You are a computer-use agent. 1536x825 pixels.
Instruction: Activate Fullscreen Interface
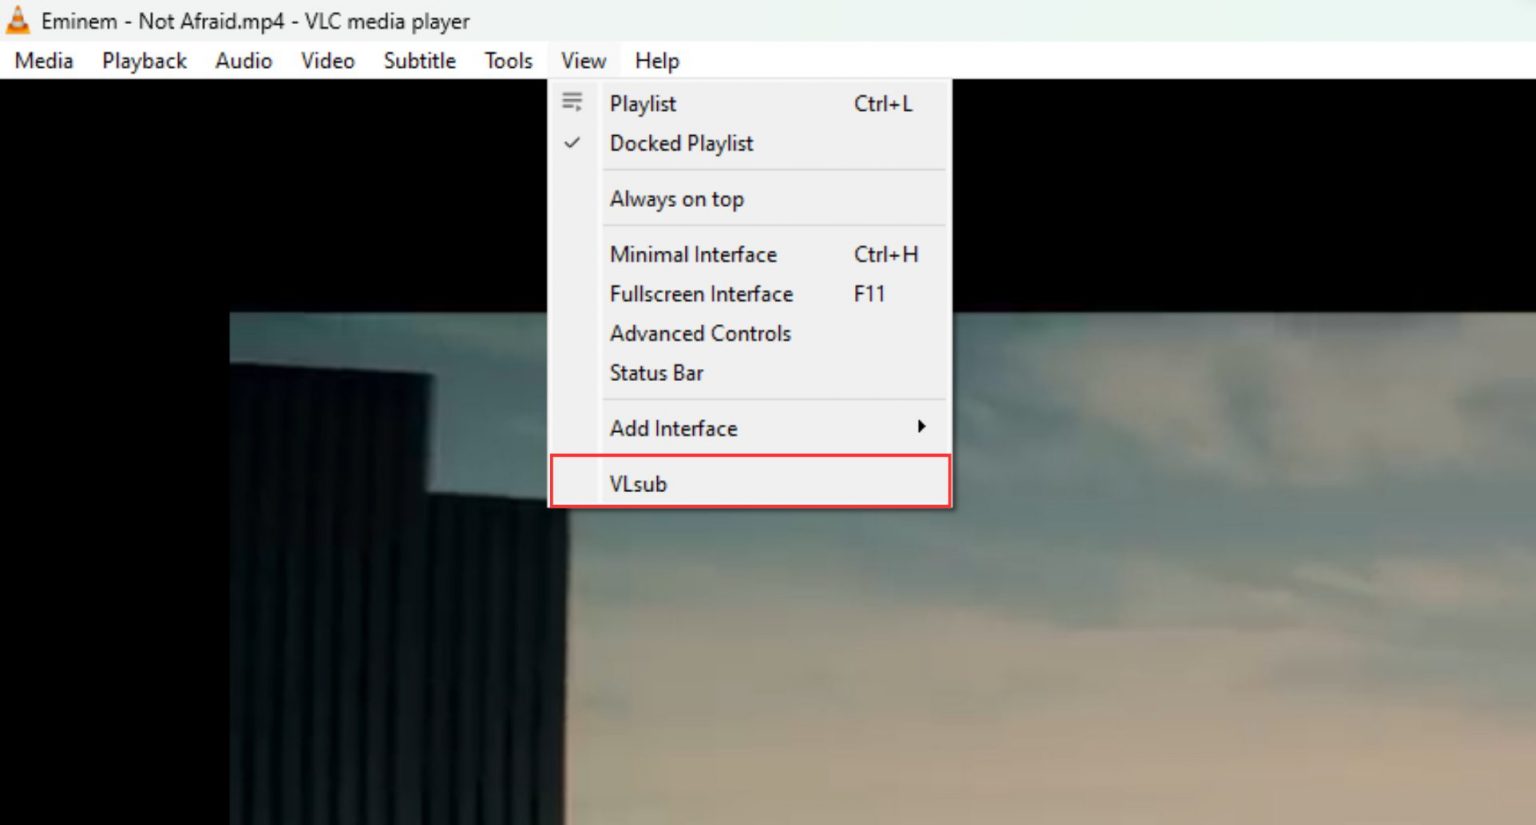(x=701, y=293)
